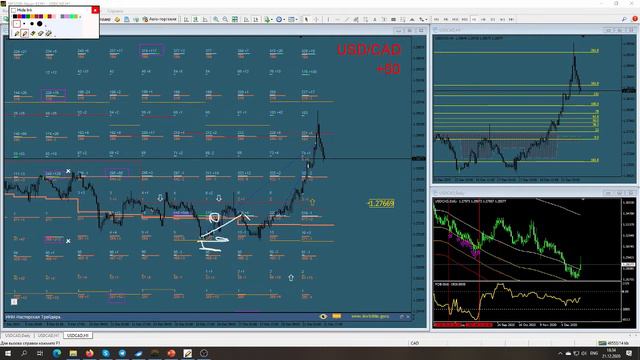This screenshot has width=640, height=360.
Task: Choose the erase-all ink tool
Action: (x=48, y=33)
